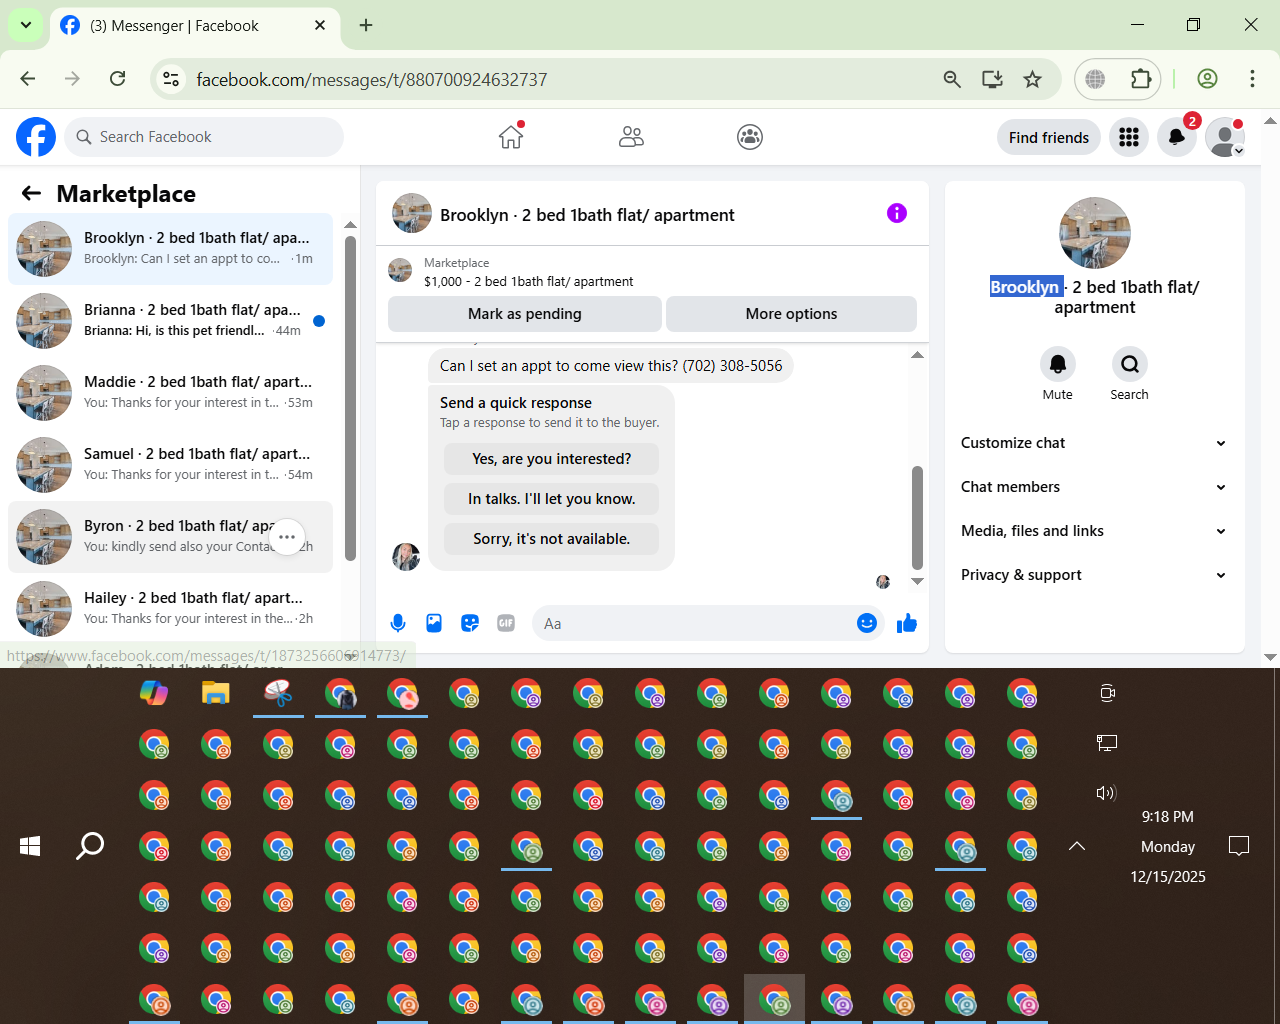Install app icon in address bar
This screenshot has width=1280, height=1024.
tap(992, 79)
